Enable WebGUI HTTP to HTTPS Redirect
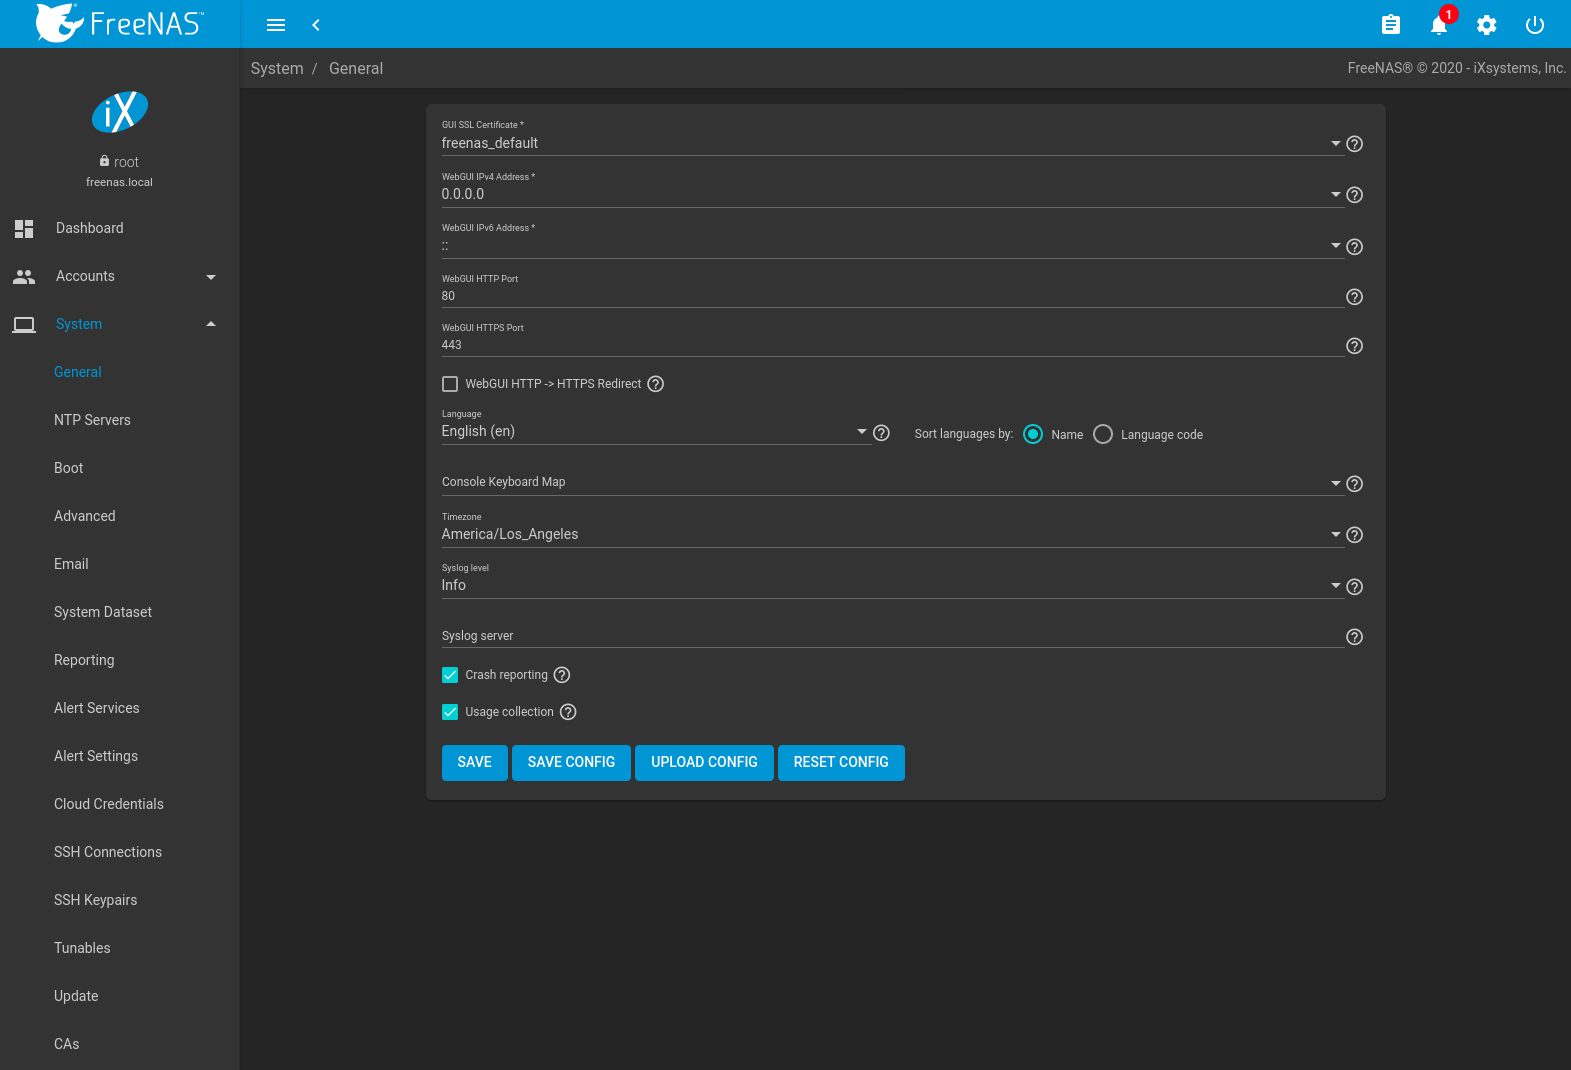The width and height of the screenshot is (1571, 1070). [450, 384]
